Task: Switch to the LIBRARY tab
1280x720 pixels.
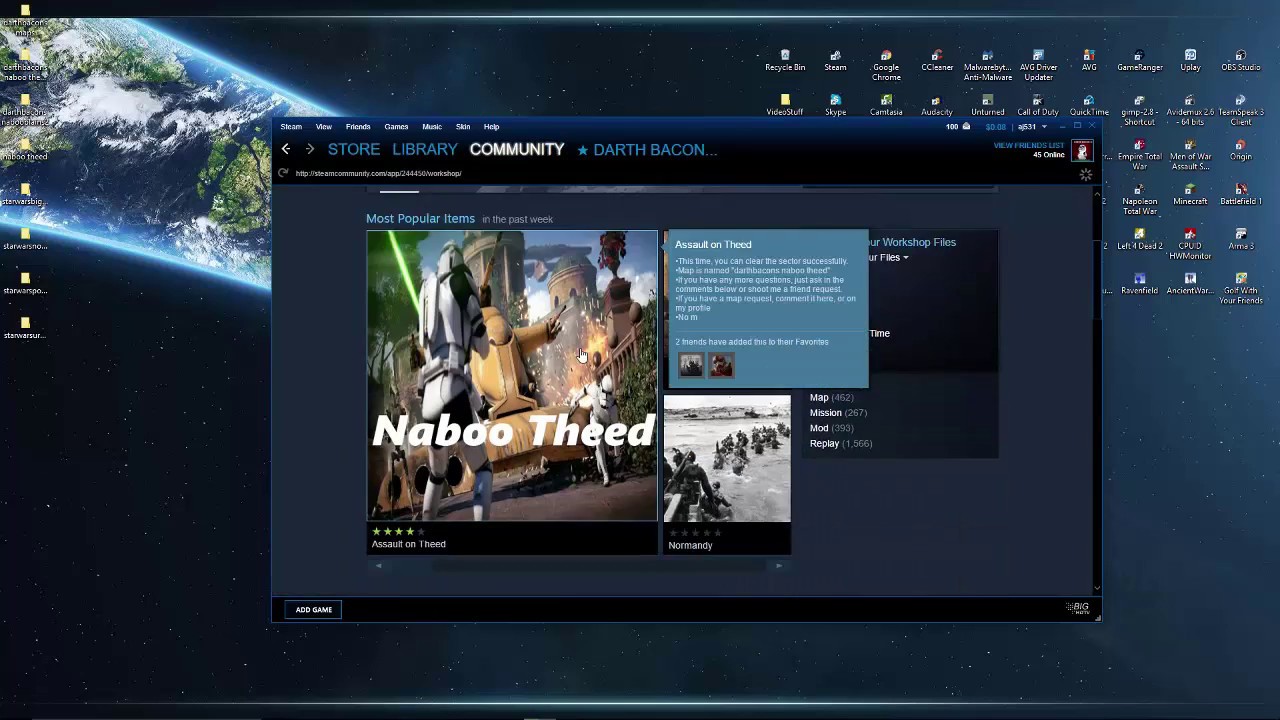Action: [x=425, y=150]
